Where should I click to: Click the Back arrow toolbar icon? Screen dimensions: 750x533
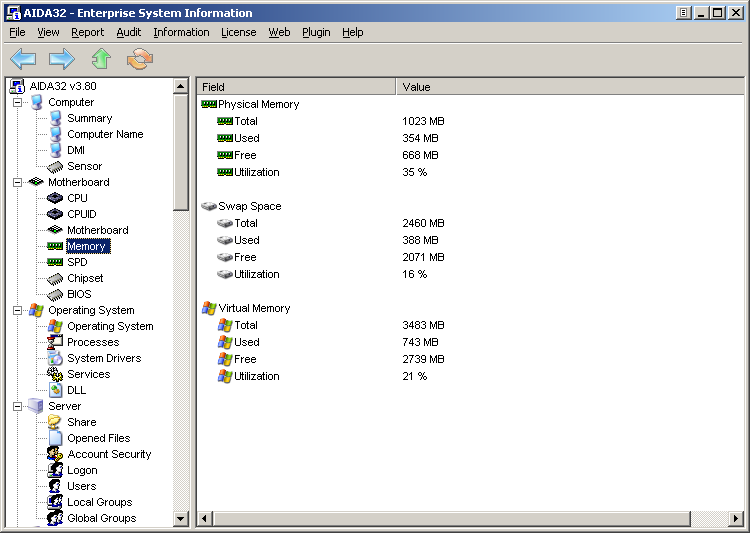click(x=23, y=60)
